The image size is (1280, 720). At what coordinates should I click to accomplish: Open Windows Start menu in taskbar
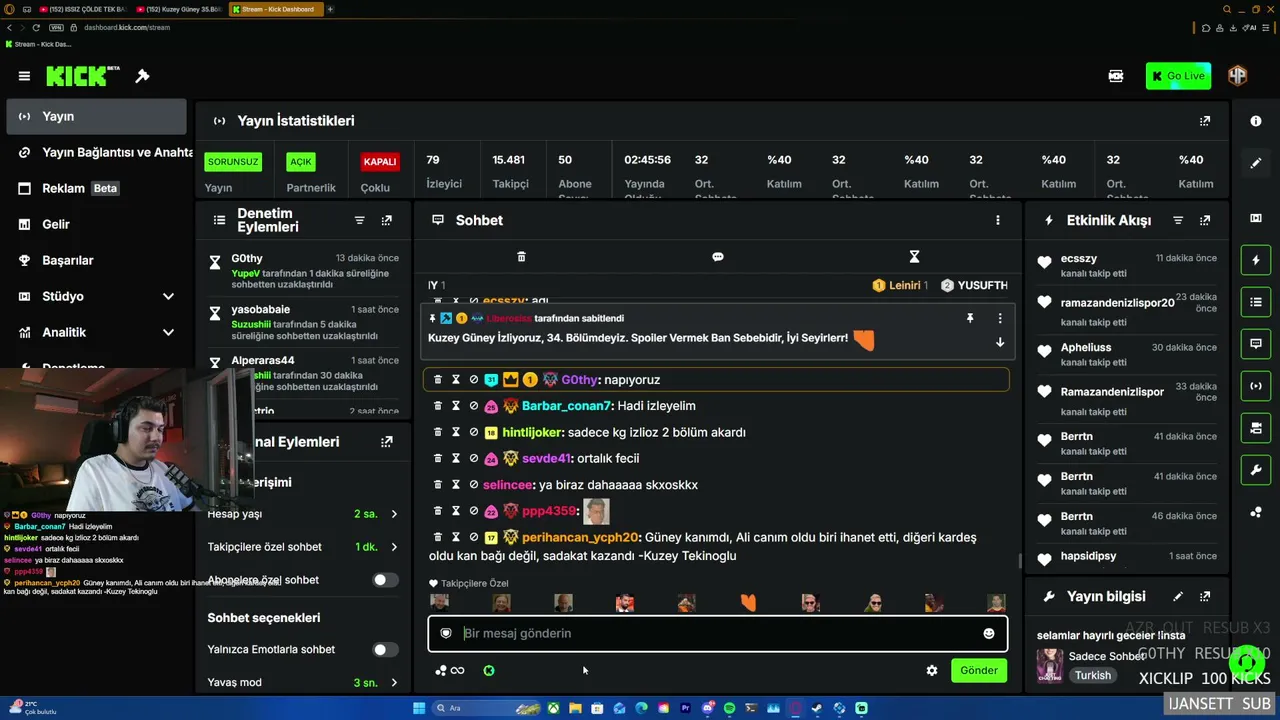point(419,708)
